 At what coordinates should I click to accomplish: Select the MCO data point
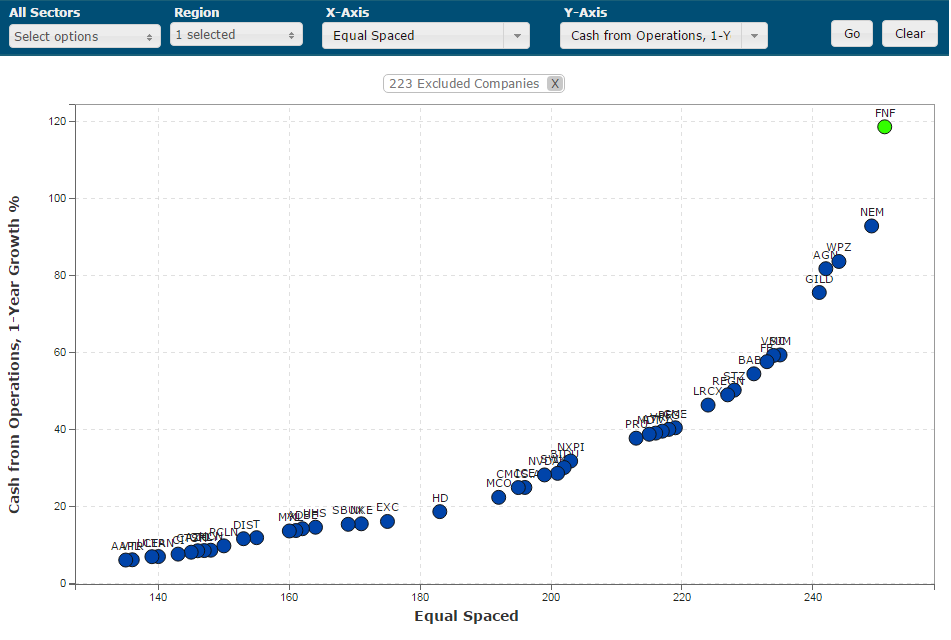499,497
